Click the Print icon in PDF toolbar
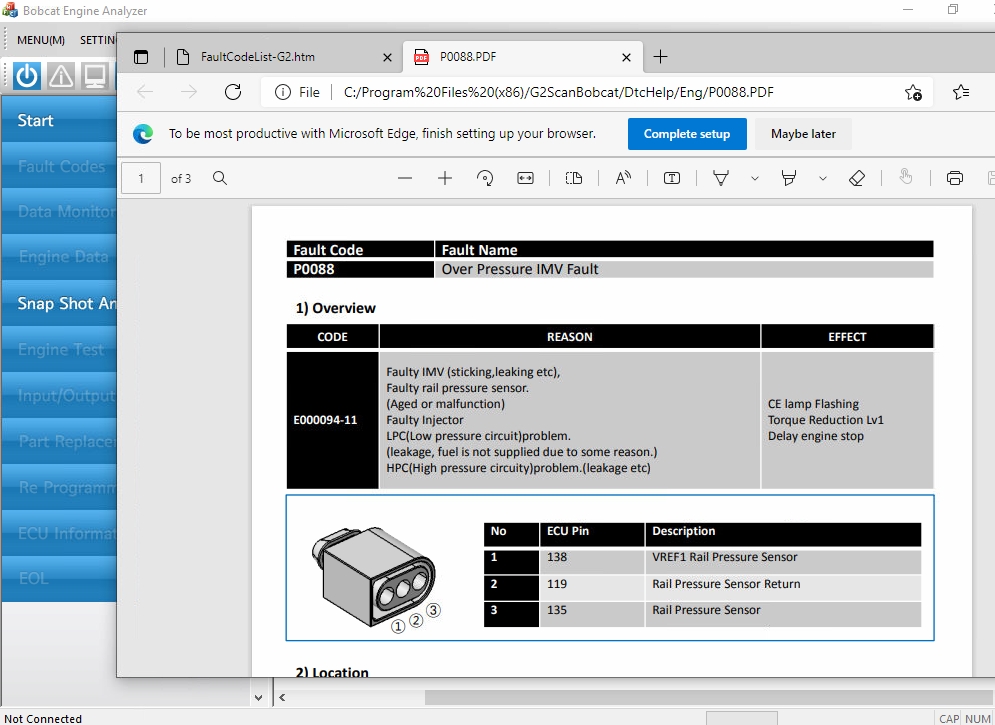Image resolution: width=995 pixels, height=725 pixels. pos(954,178)
